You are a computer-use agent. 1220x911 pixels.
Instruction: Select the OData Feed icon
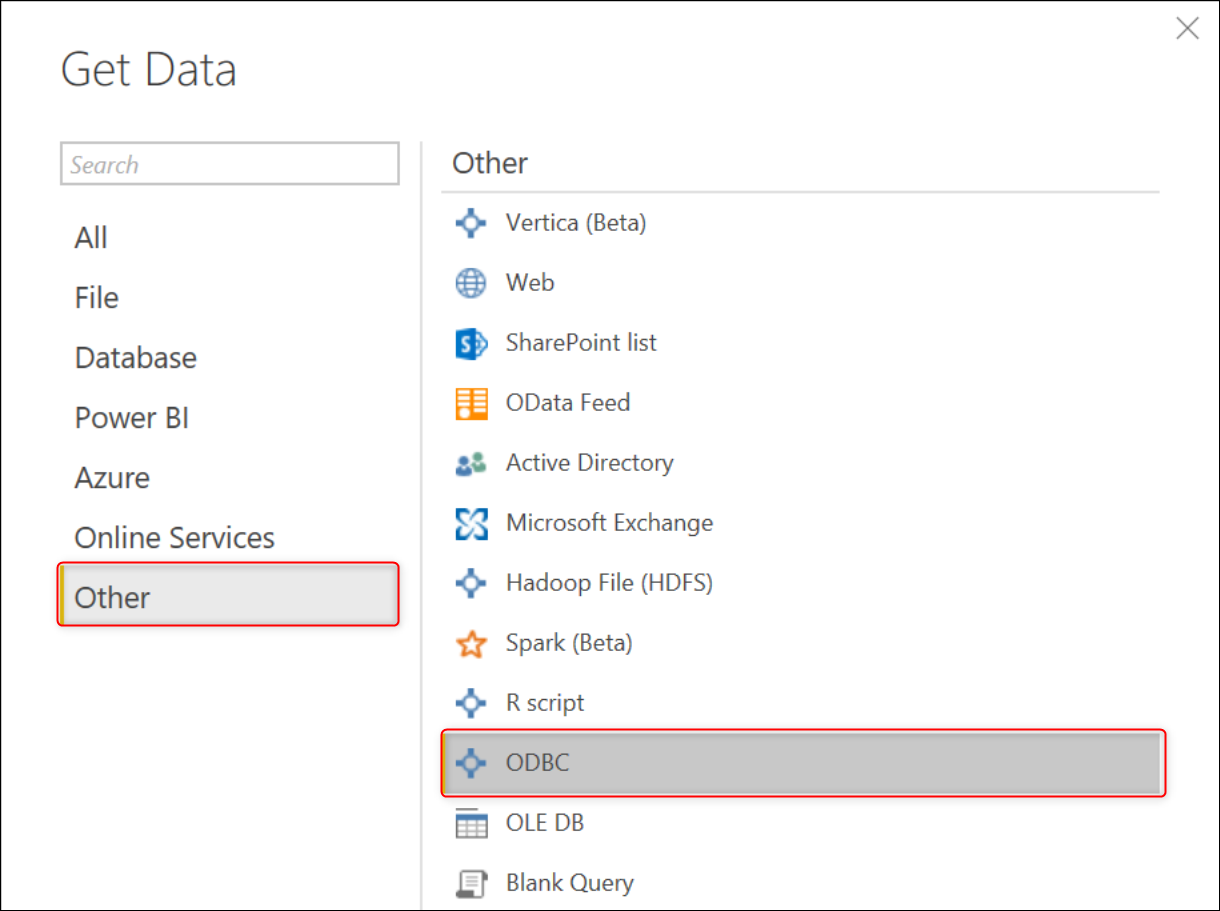click(470, 403)
